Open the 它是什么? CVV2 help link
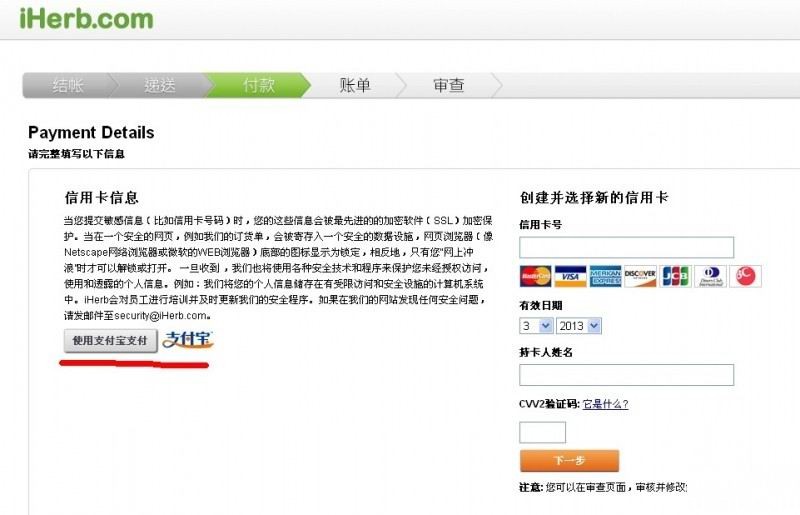 point(605,404)
